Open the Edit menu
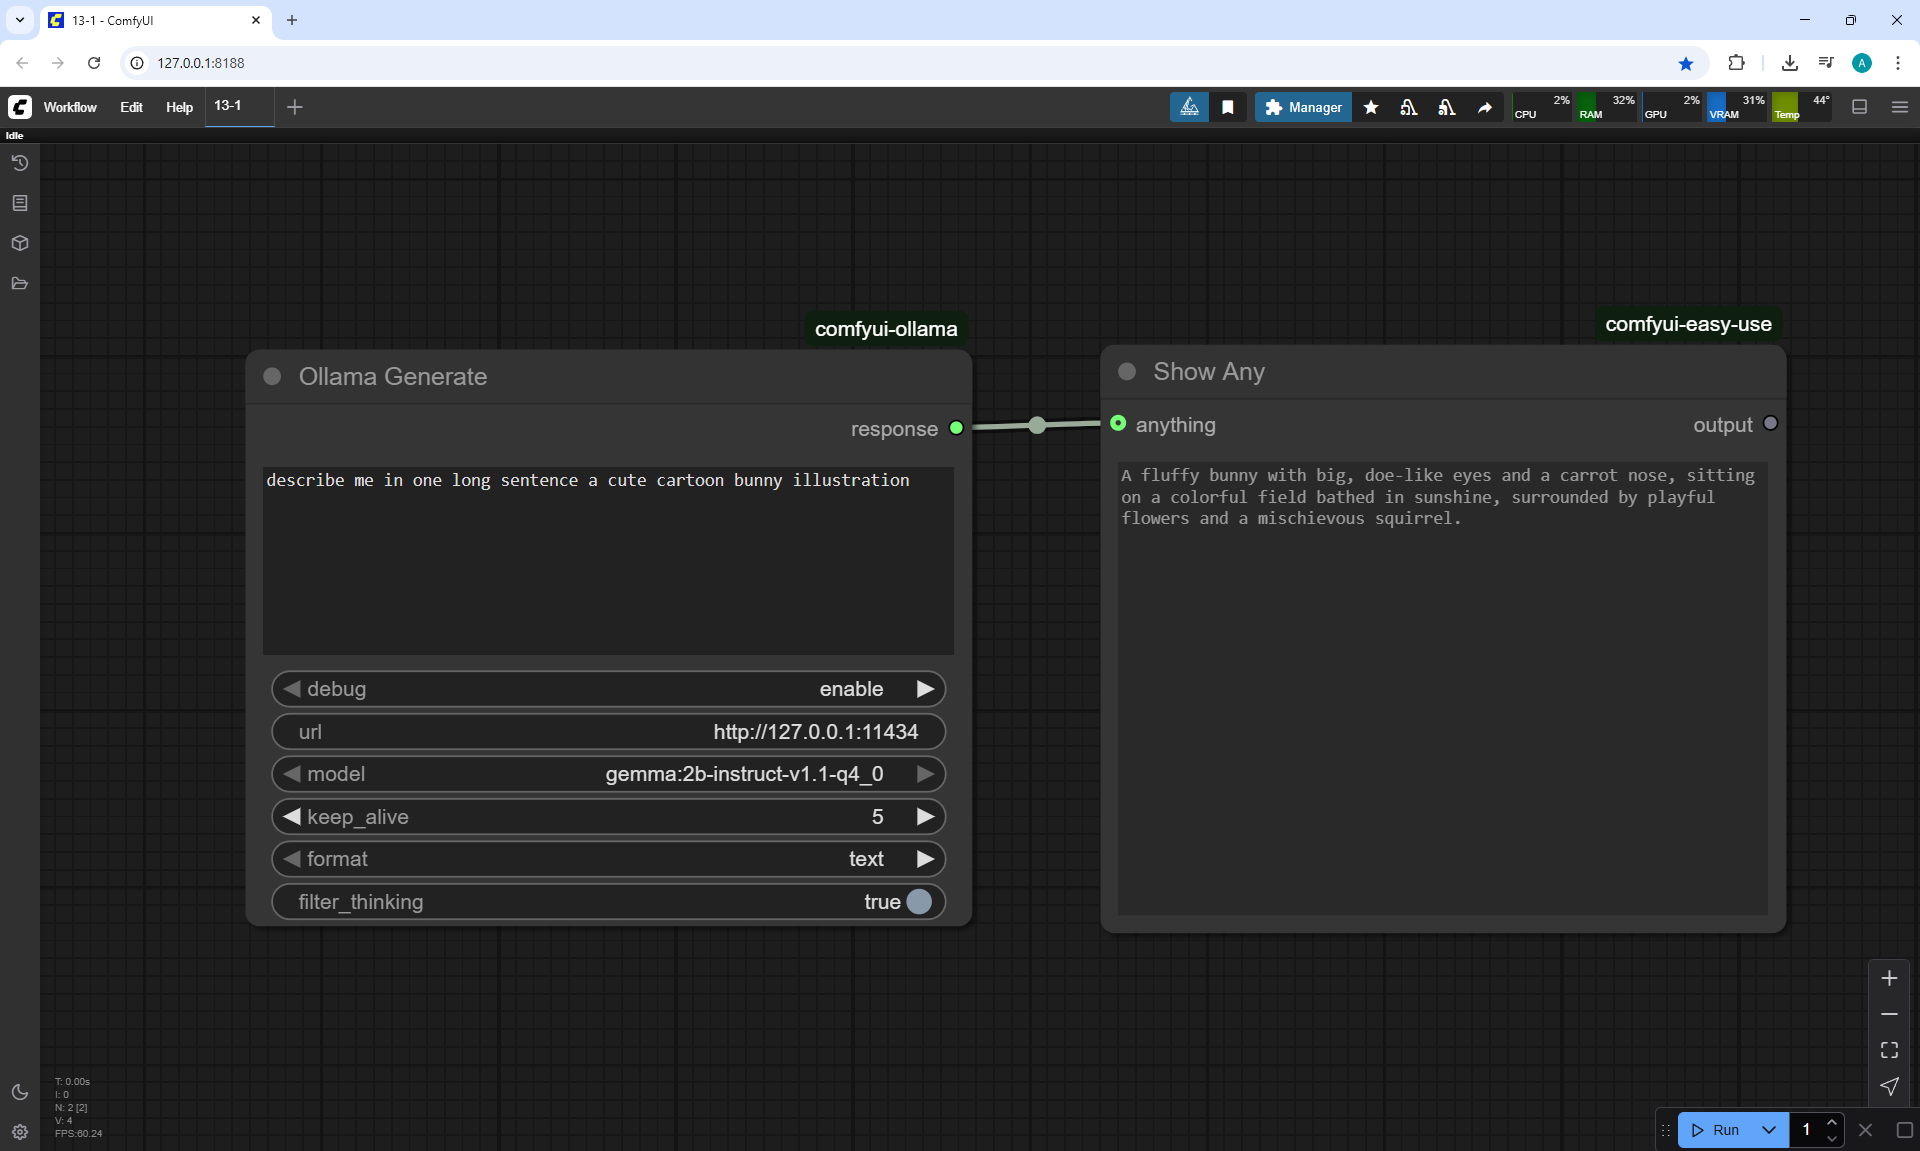The image size is (1920, 1151). [x=131, y=107]
